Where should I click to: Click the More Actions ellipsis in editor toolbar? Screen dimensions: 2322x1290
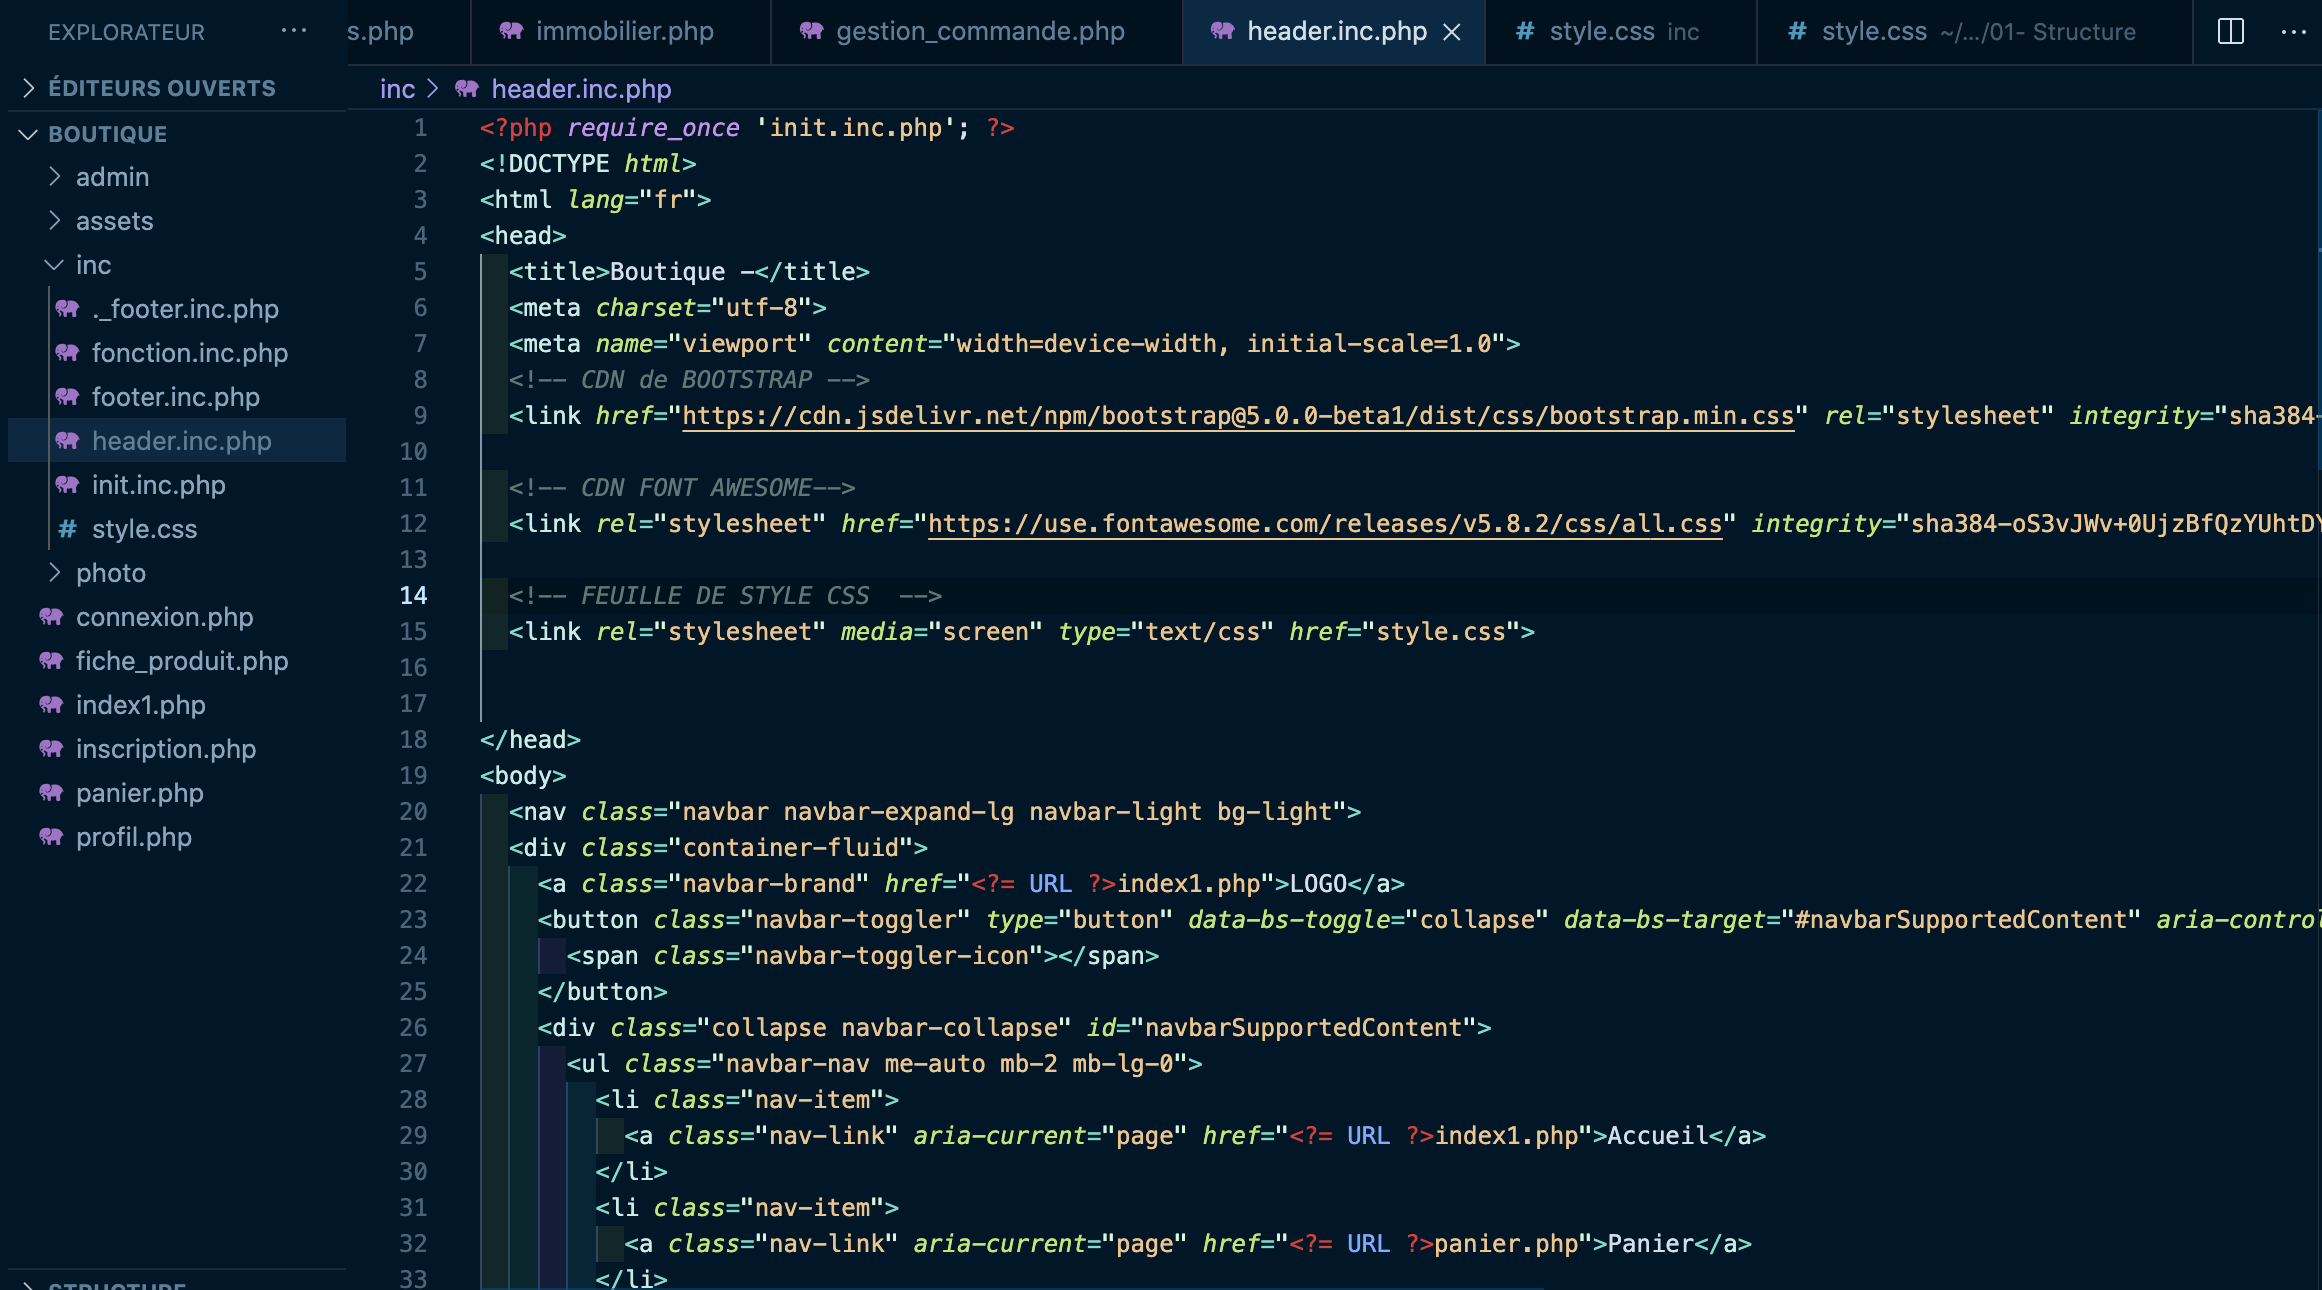(2295, 31)
